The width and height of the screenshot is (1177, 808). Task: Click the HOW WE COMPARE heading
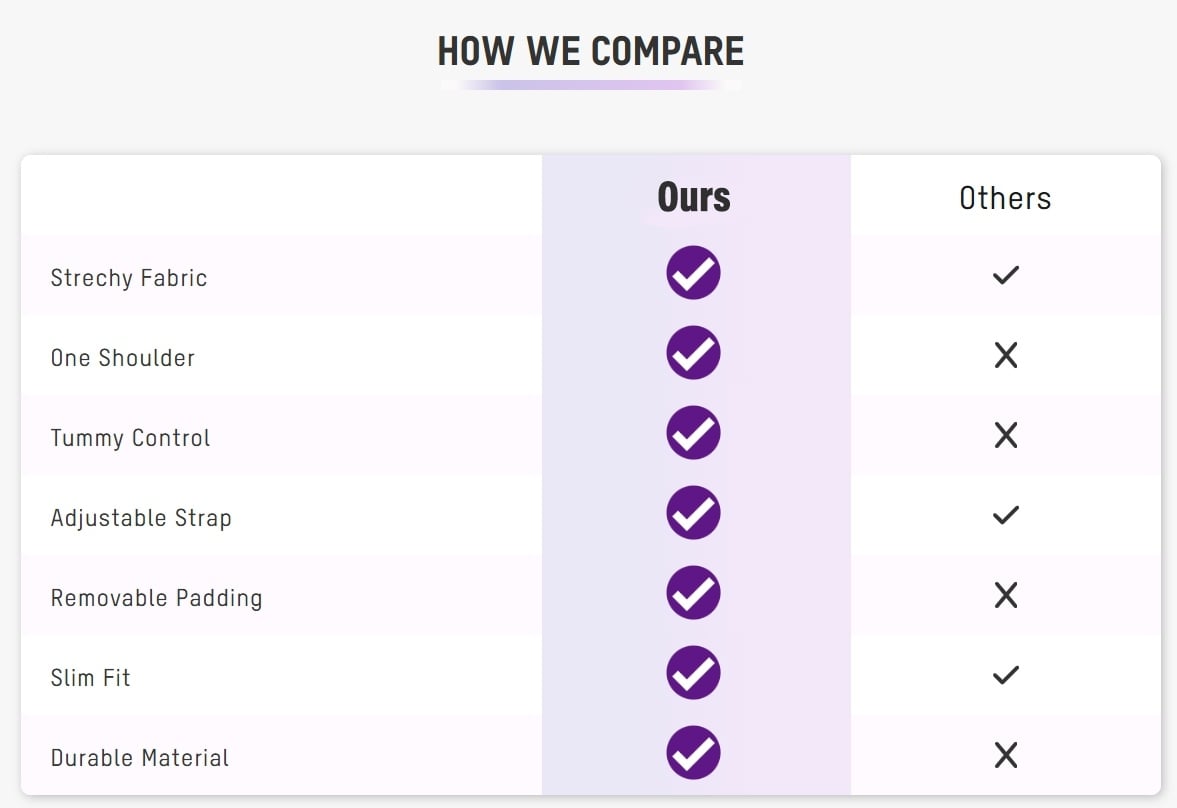[x=590, y=51]
